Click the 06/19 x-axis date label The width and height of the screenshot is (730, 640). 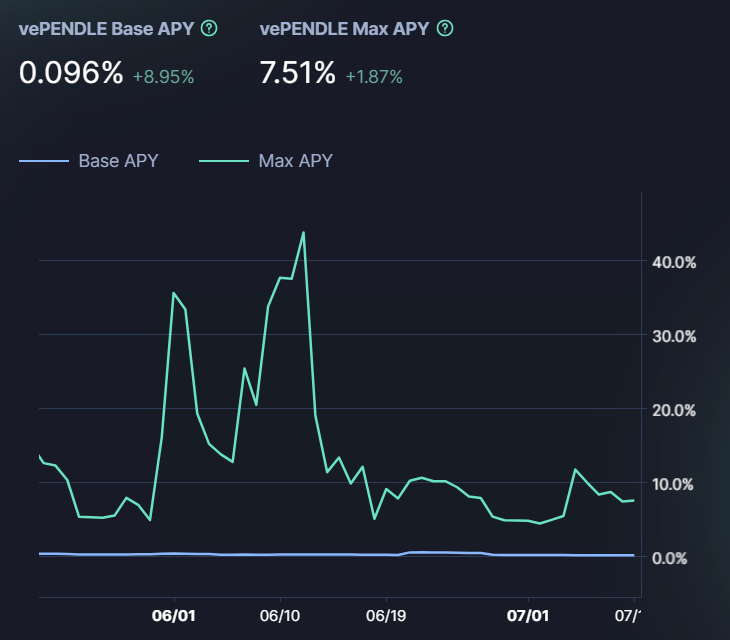pos(386,616)
